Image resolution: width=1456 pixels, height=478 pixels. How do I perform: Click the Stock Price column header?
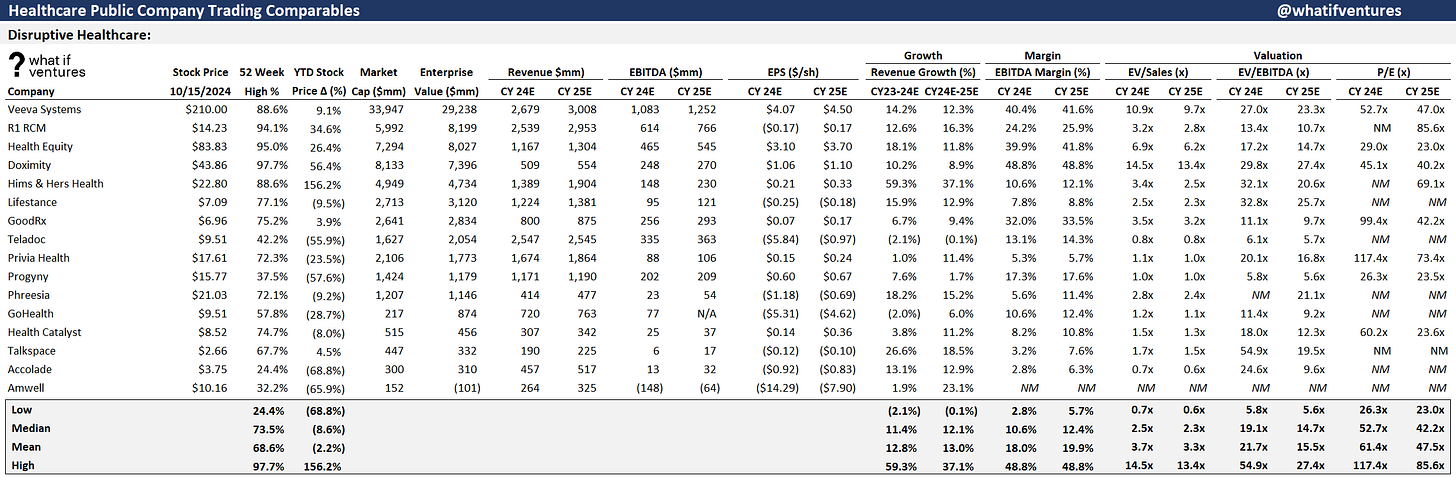pyautogui.click(x=199, y=72)
